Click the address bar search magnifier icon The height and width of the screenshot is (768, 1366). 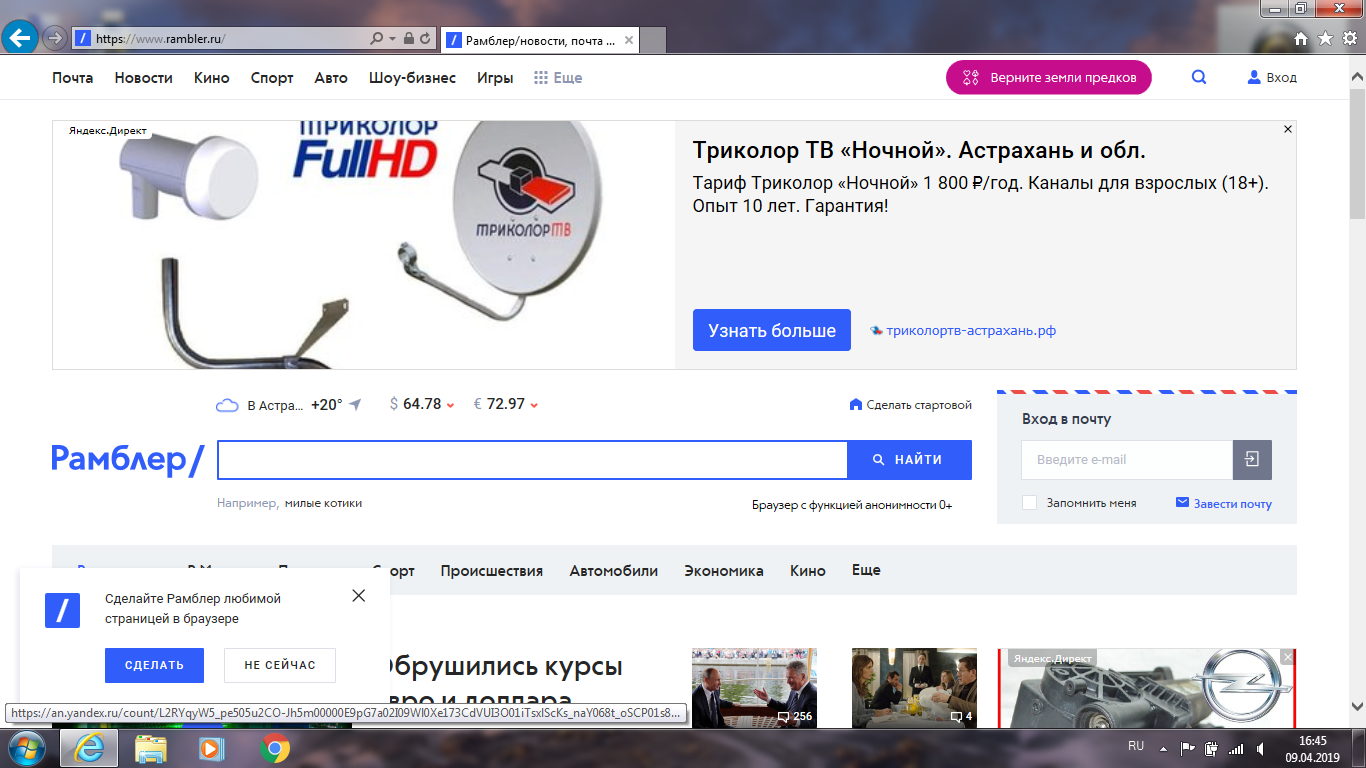coord(376,39)
